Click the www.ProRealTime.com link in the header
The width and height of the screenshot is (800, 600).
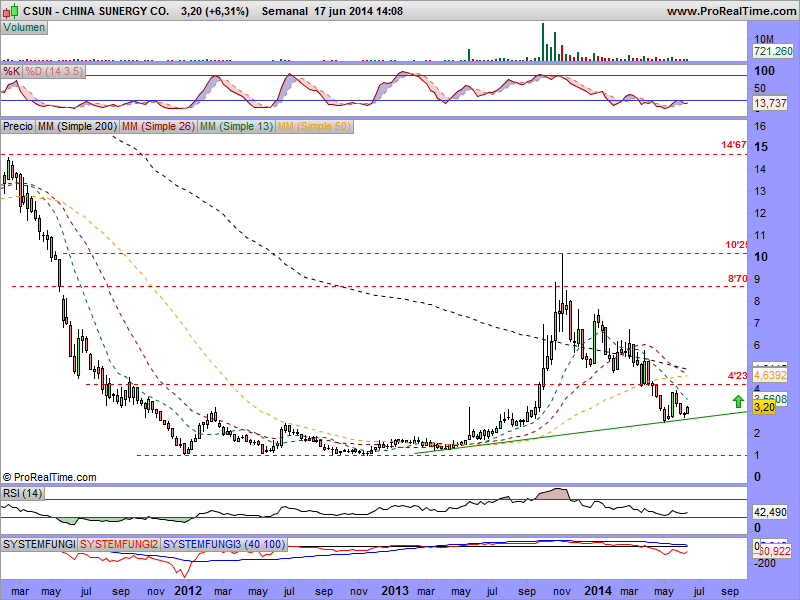[x=731, y=11]
